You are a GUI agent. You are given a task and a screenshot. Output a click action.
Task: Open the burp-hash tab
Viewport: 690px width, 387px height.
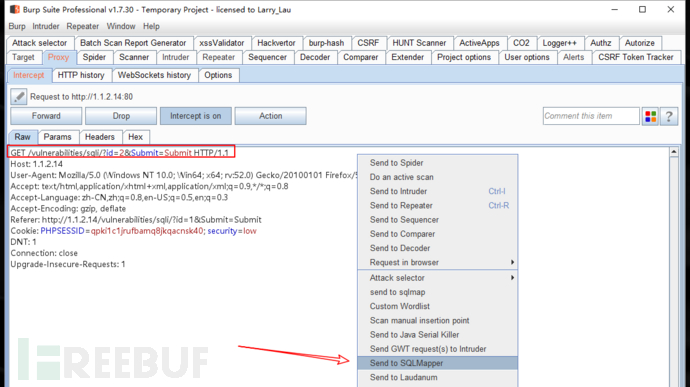point(326,43)
